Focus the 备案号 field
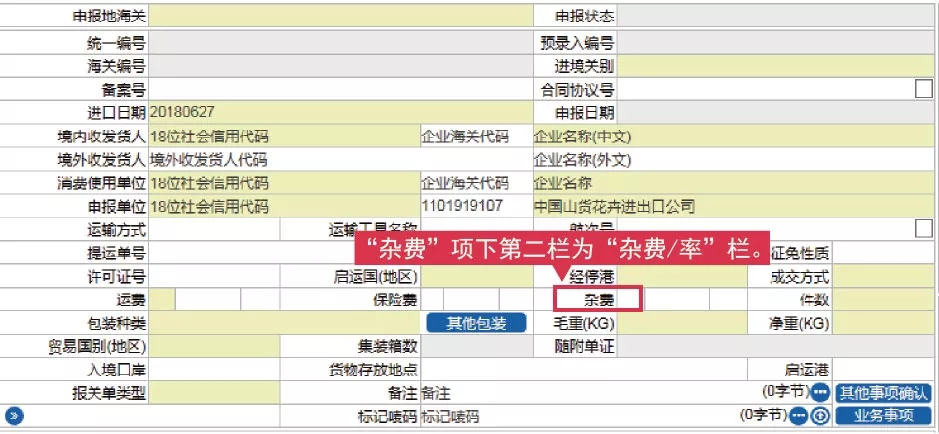This screenshot has width=939, height=434. 341,89
